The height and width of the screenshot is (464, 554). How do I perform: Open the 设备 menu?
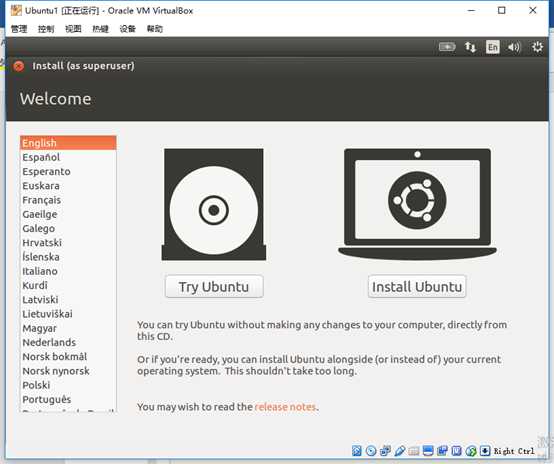[x=128, y=29]
